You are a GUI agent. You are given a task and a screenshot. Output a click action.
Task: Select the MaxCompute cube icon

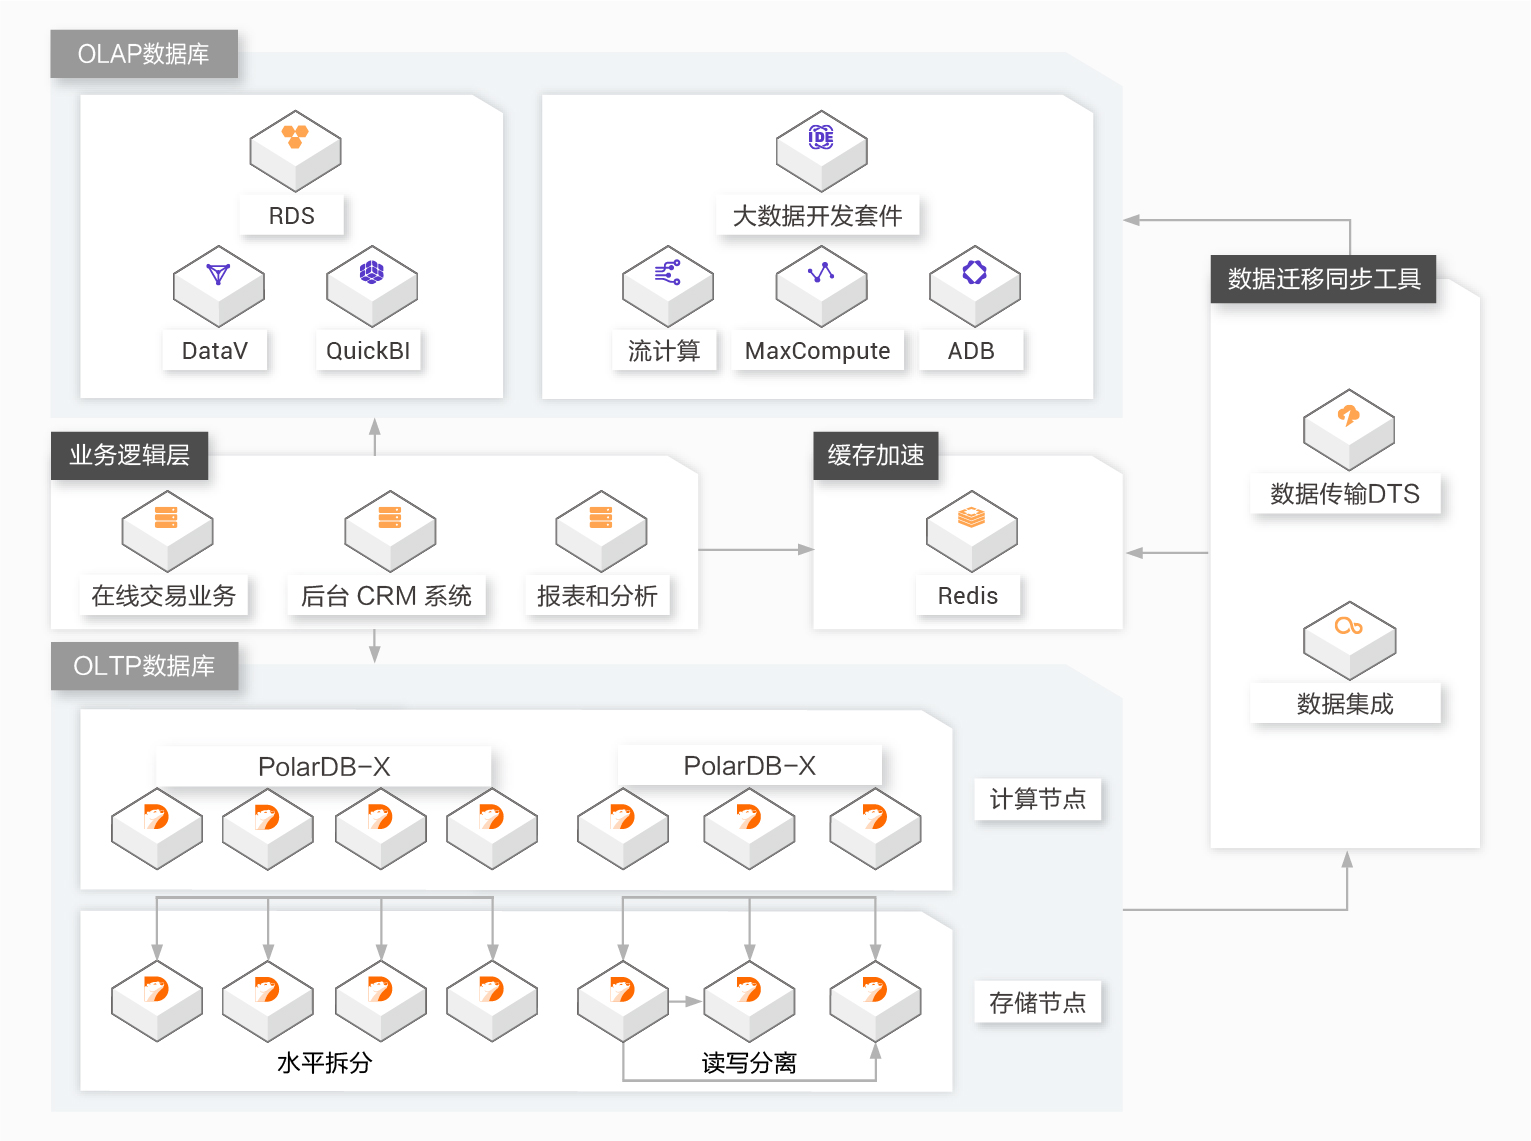click(x=821, y=286)
